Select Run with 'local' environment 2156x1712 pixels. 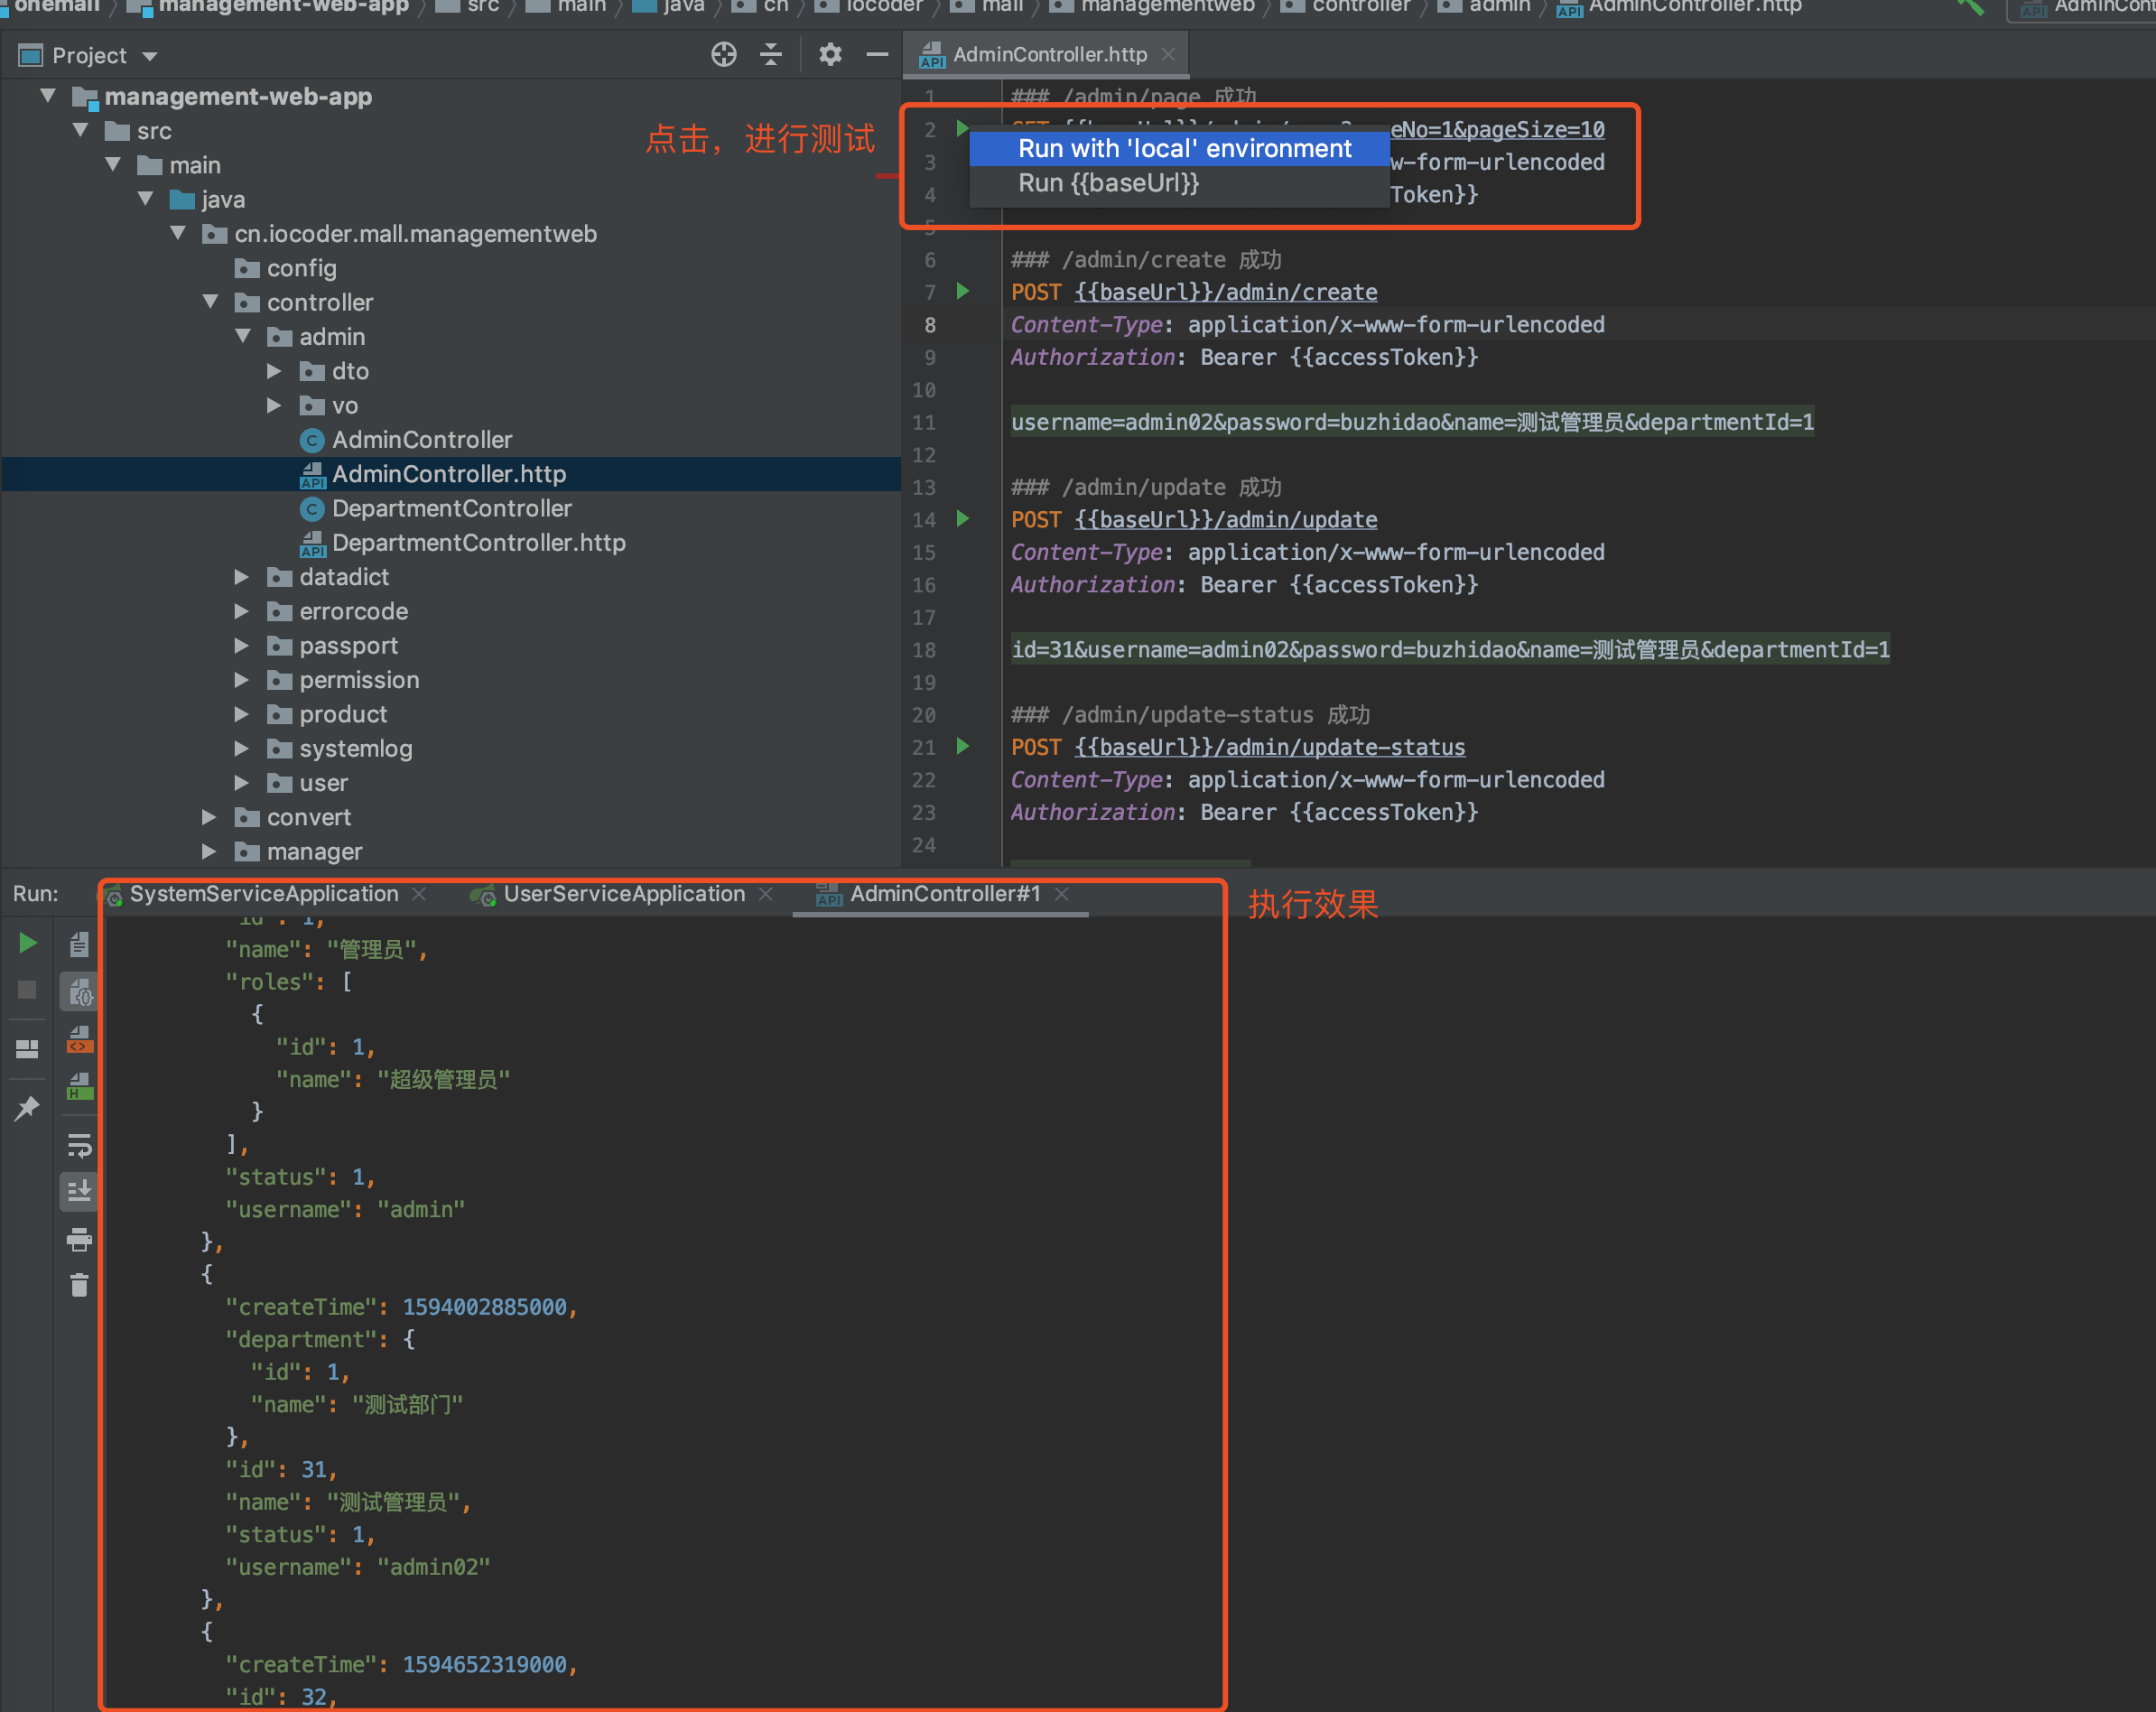[1184, 148]
